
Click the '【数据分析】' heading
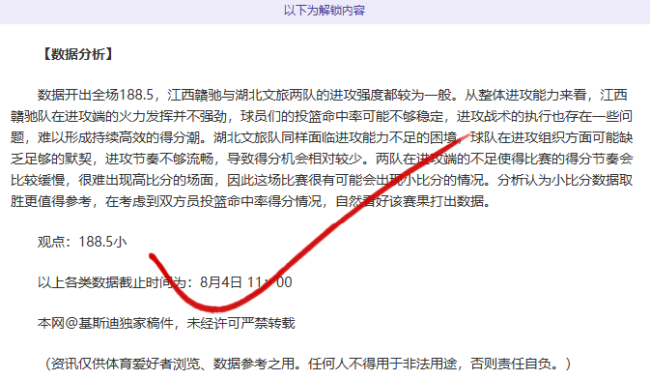78,54
